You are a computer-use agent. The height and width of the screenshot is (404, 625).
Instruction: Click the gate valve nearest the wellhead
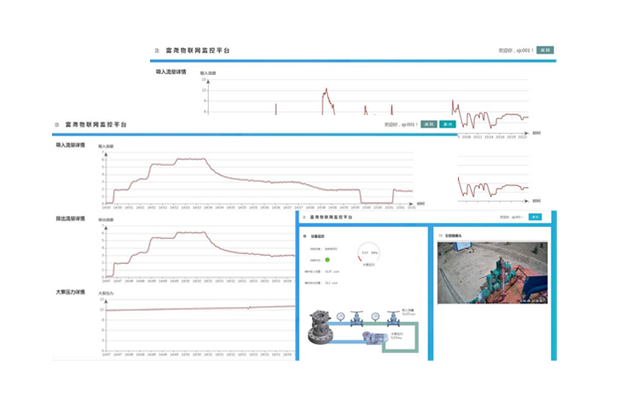point(356,319)
